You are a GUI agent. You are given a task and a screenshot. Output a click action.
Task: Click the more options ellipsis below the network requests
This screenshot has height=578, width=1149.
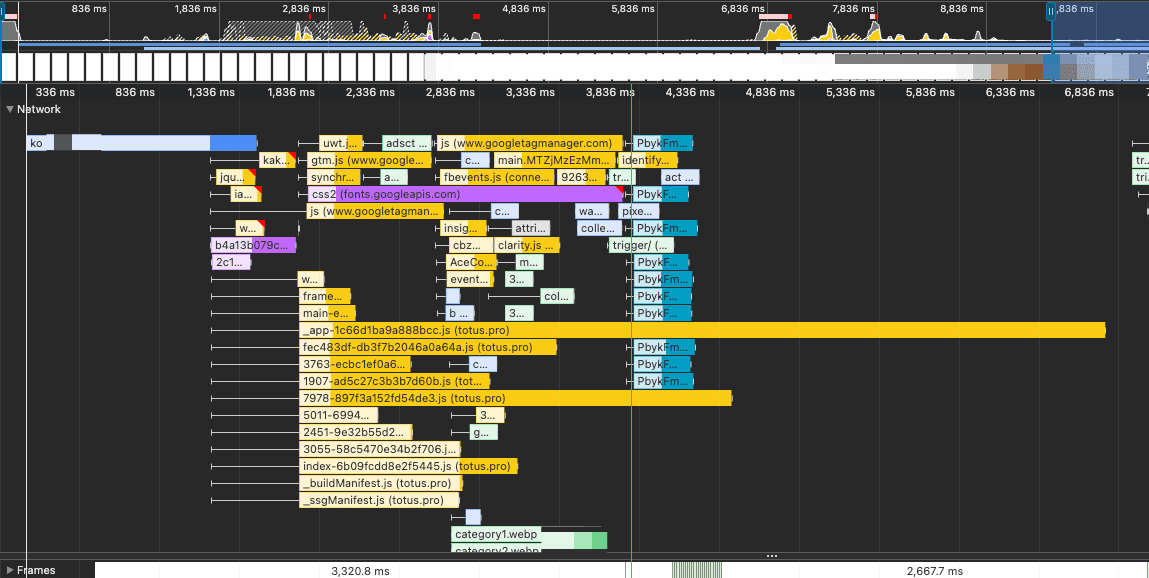pyautogui.click(x=772, y=554)
